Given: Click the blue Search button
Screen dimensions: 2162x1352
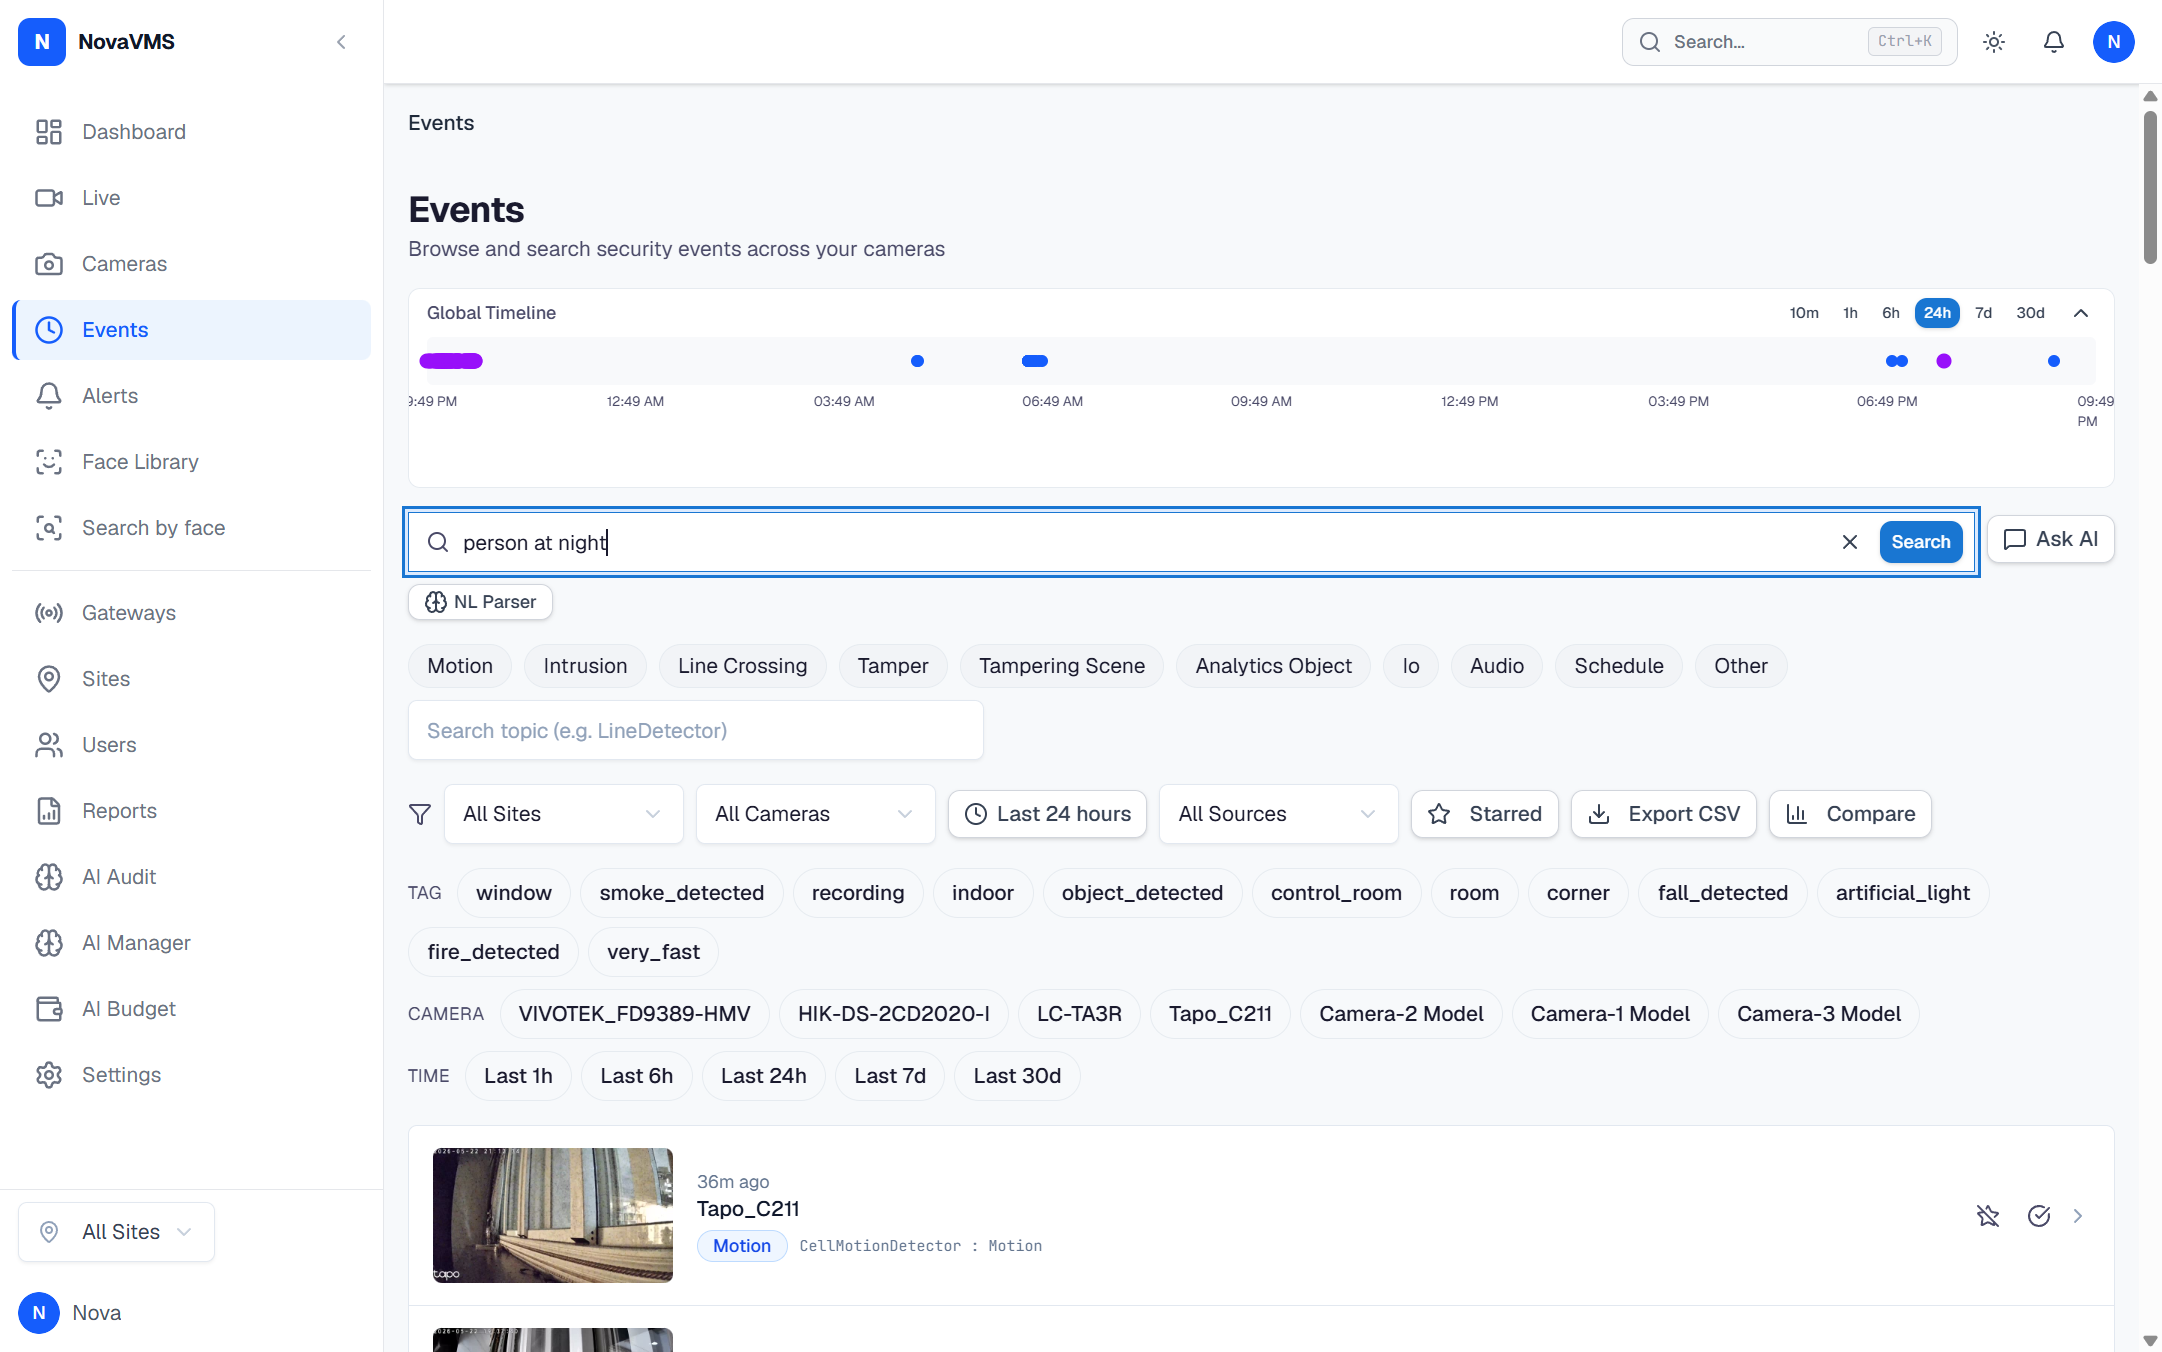Looking at the screenshot, I should 1921,542.
